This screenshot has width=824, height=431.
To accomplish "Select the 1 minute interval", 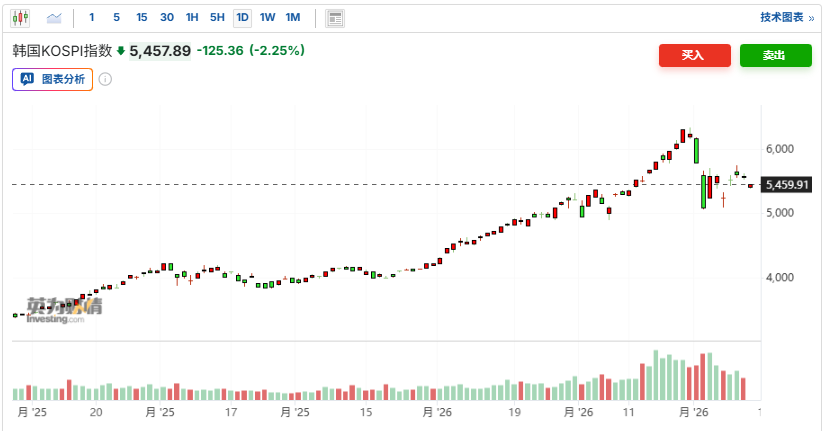I will [x=92, y=18].
